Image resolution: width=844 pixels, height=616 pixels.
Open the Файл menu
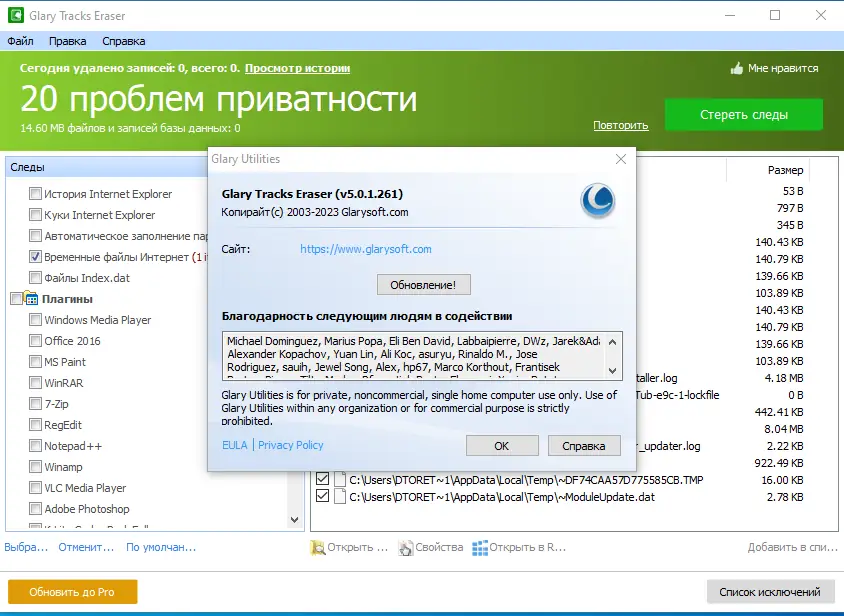20,41
